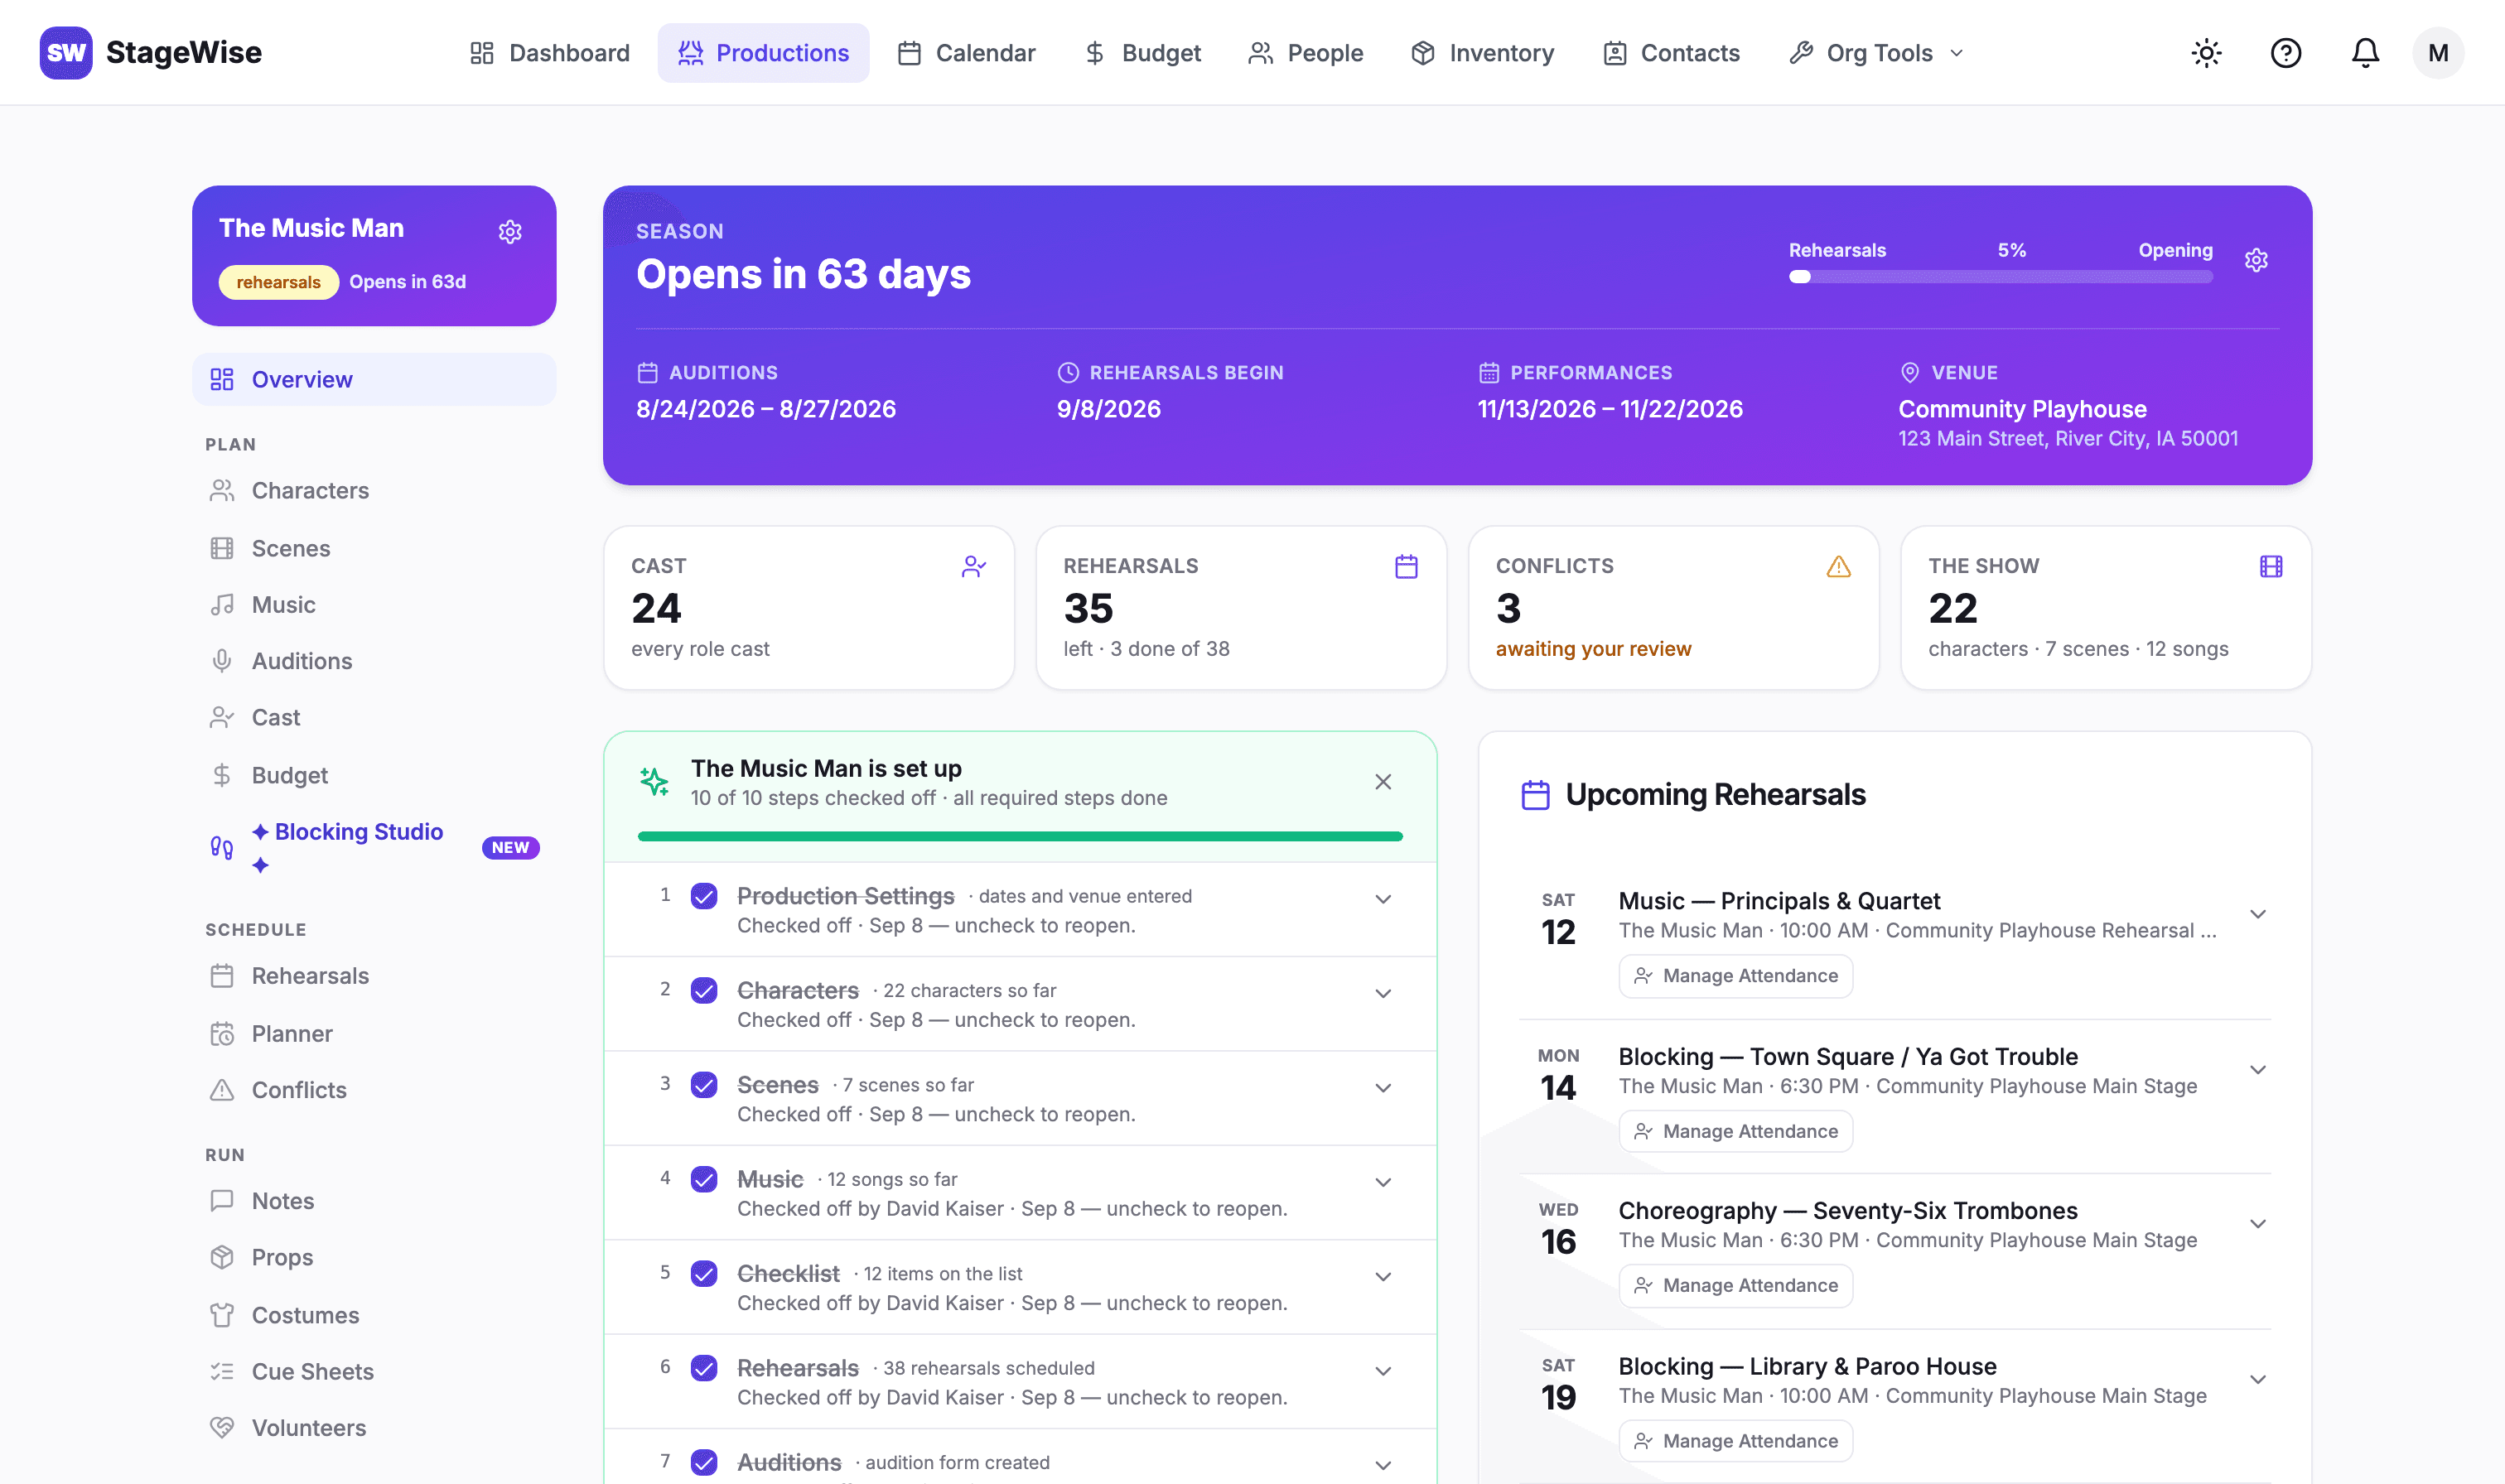Screen dimensions: 2505x1484
Task: Open the Inventory nav item
Action: coord(1482,53)
